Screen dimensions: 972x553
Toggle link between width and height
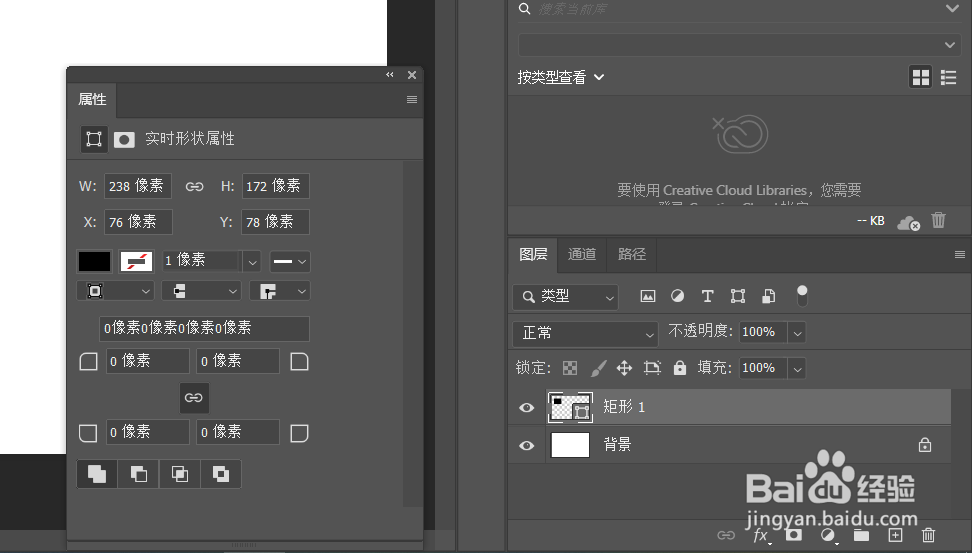coord(194,187)
